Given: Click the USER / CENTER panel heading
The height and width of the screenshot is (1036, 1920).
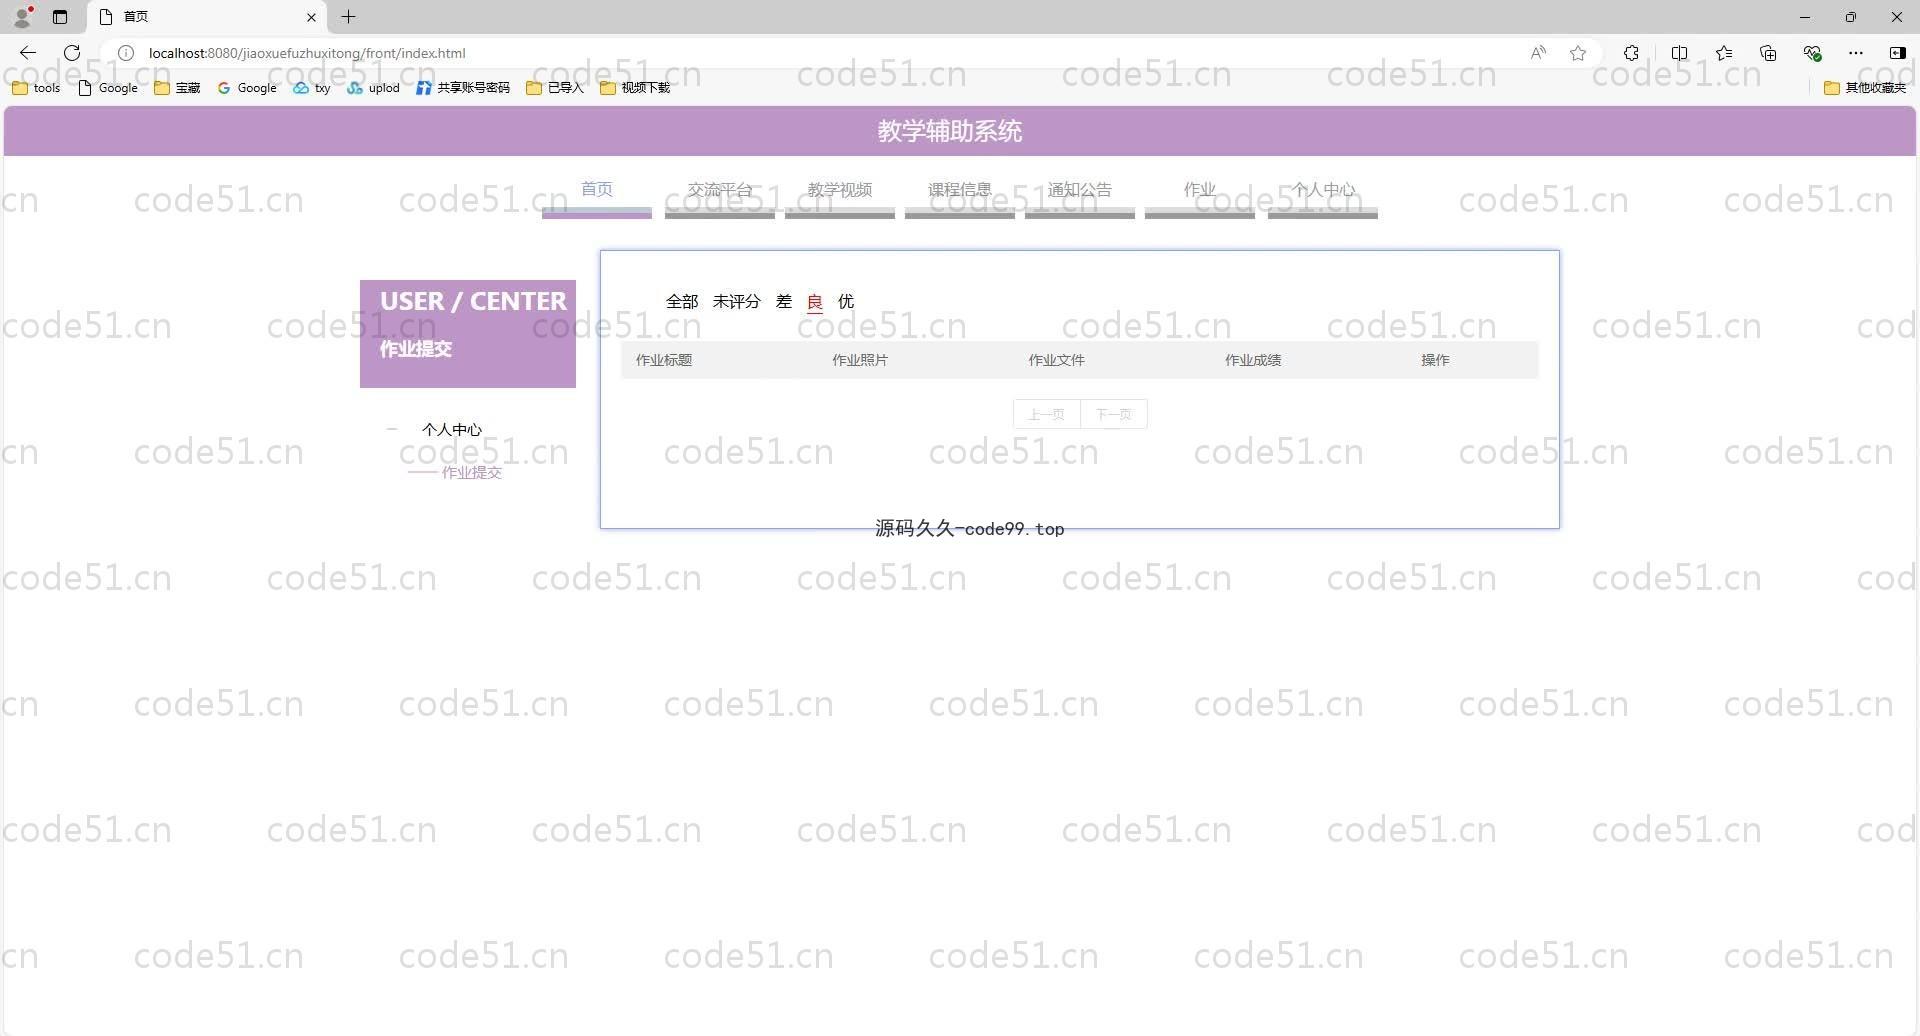Looking at the screenshot, I should pyautogui.click(x=473, y=301).
